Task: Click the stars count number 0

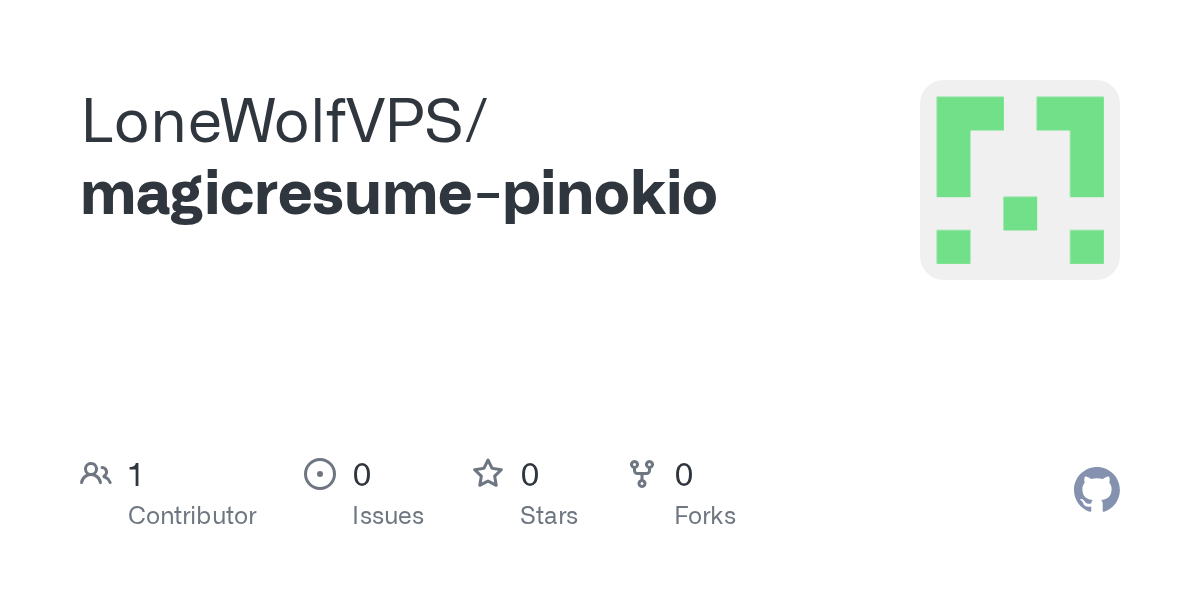Action: 530,475
